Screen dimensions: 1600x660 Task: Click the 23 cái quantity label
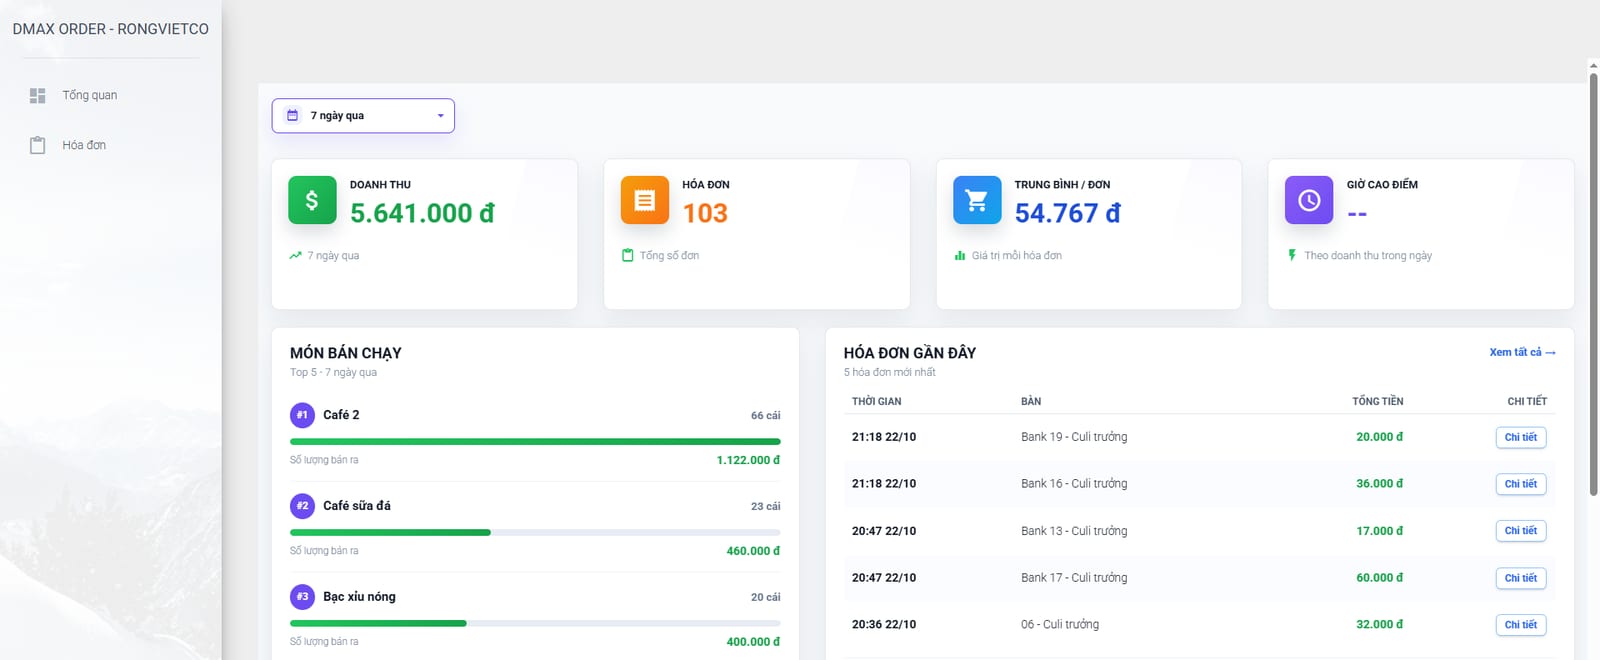[x=766, y=507]
